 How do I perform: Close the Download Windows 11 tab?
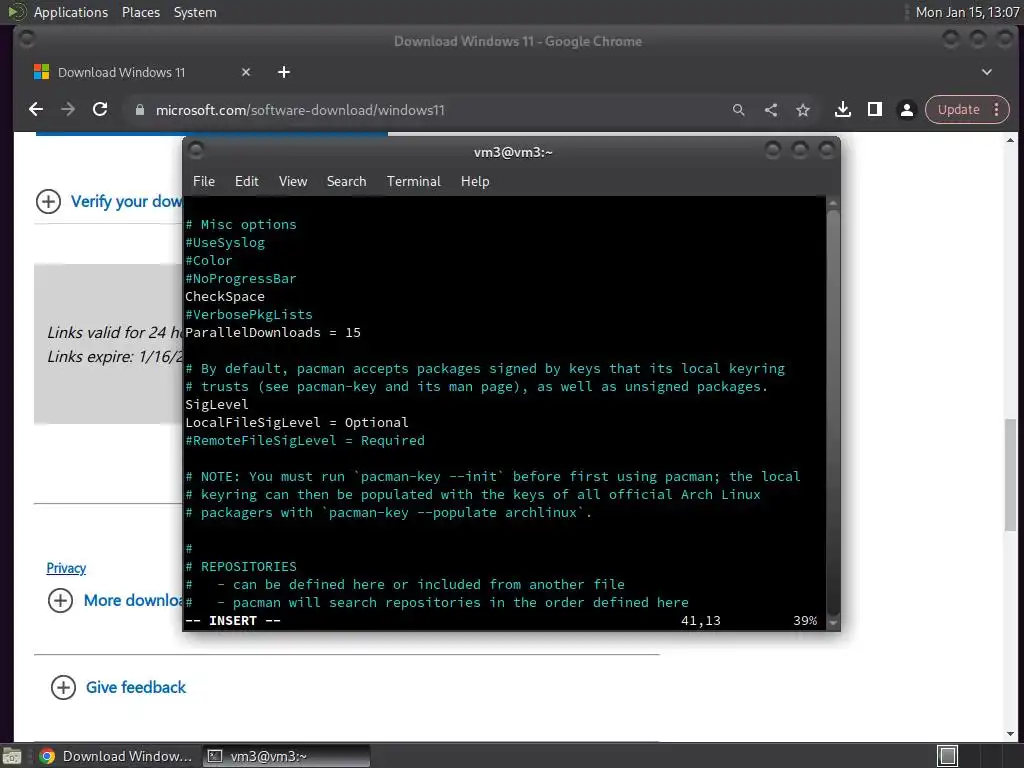pos(246,72)
